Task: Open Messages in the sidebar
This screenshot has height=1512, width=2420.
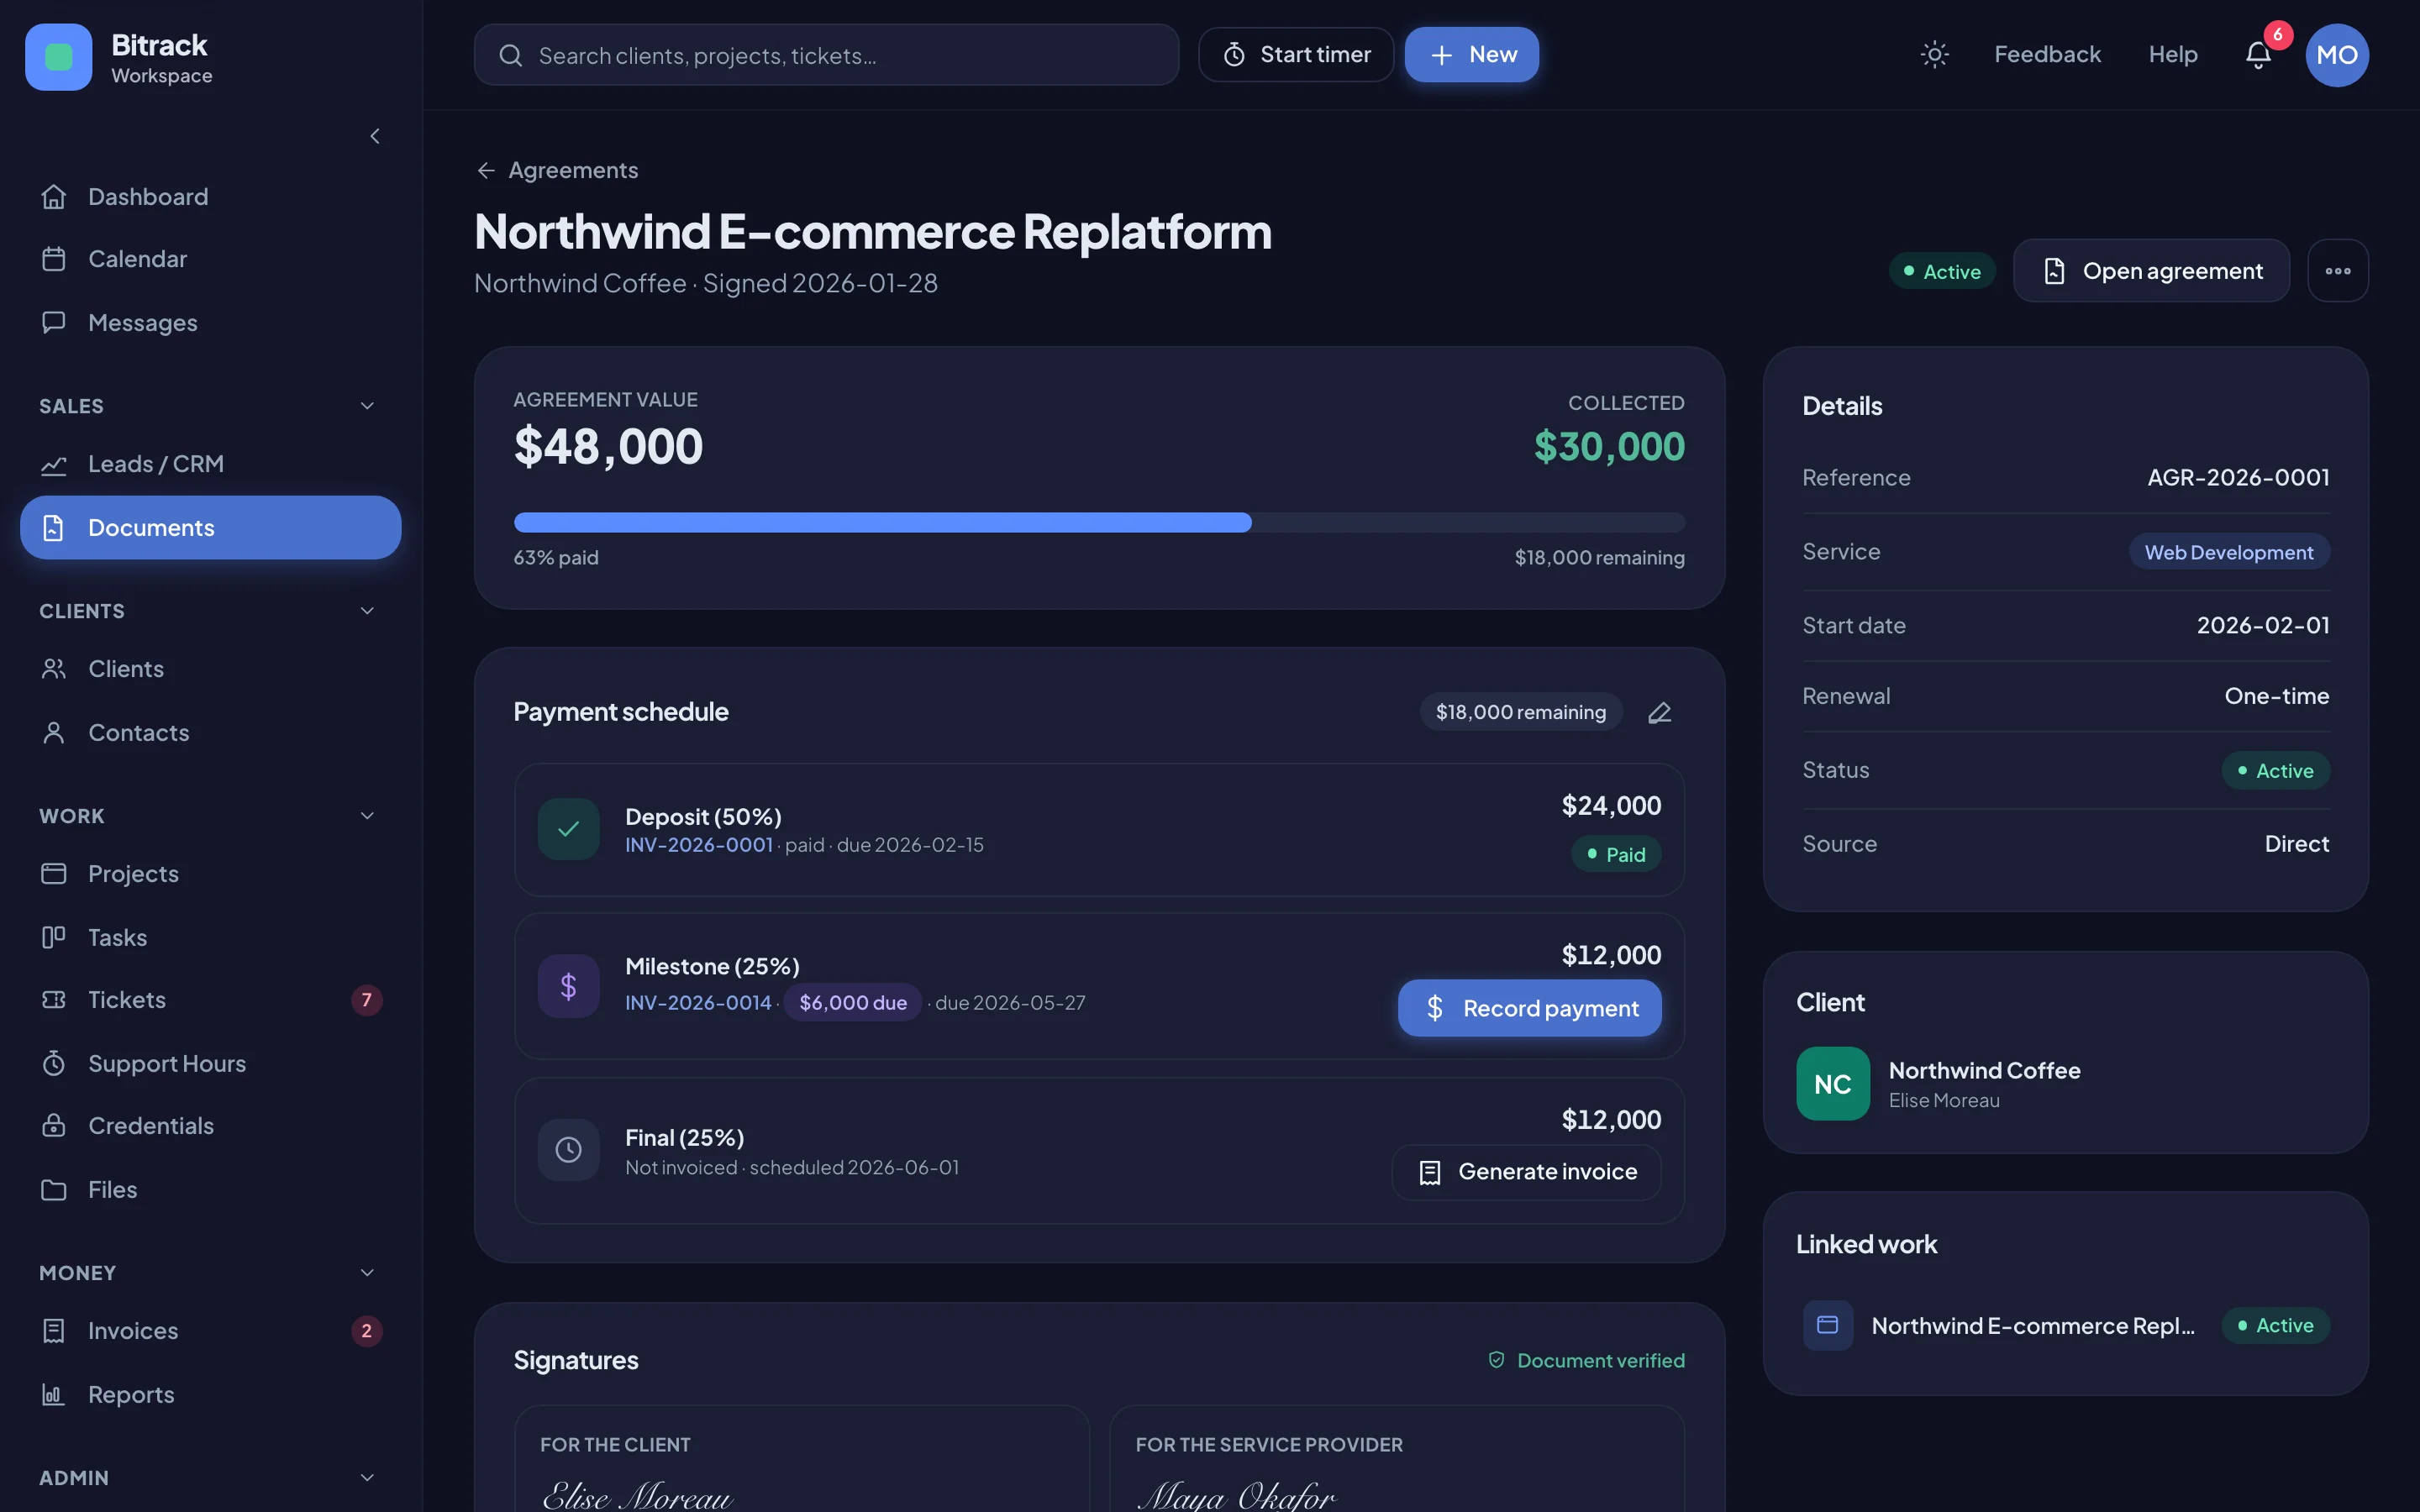Action: tap(210, 323)
